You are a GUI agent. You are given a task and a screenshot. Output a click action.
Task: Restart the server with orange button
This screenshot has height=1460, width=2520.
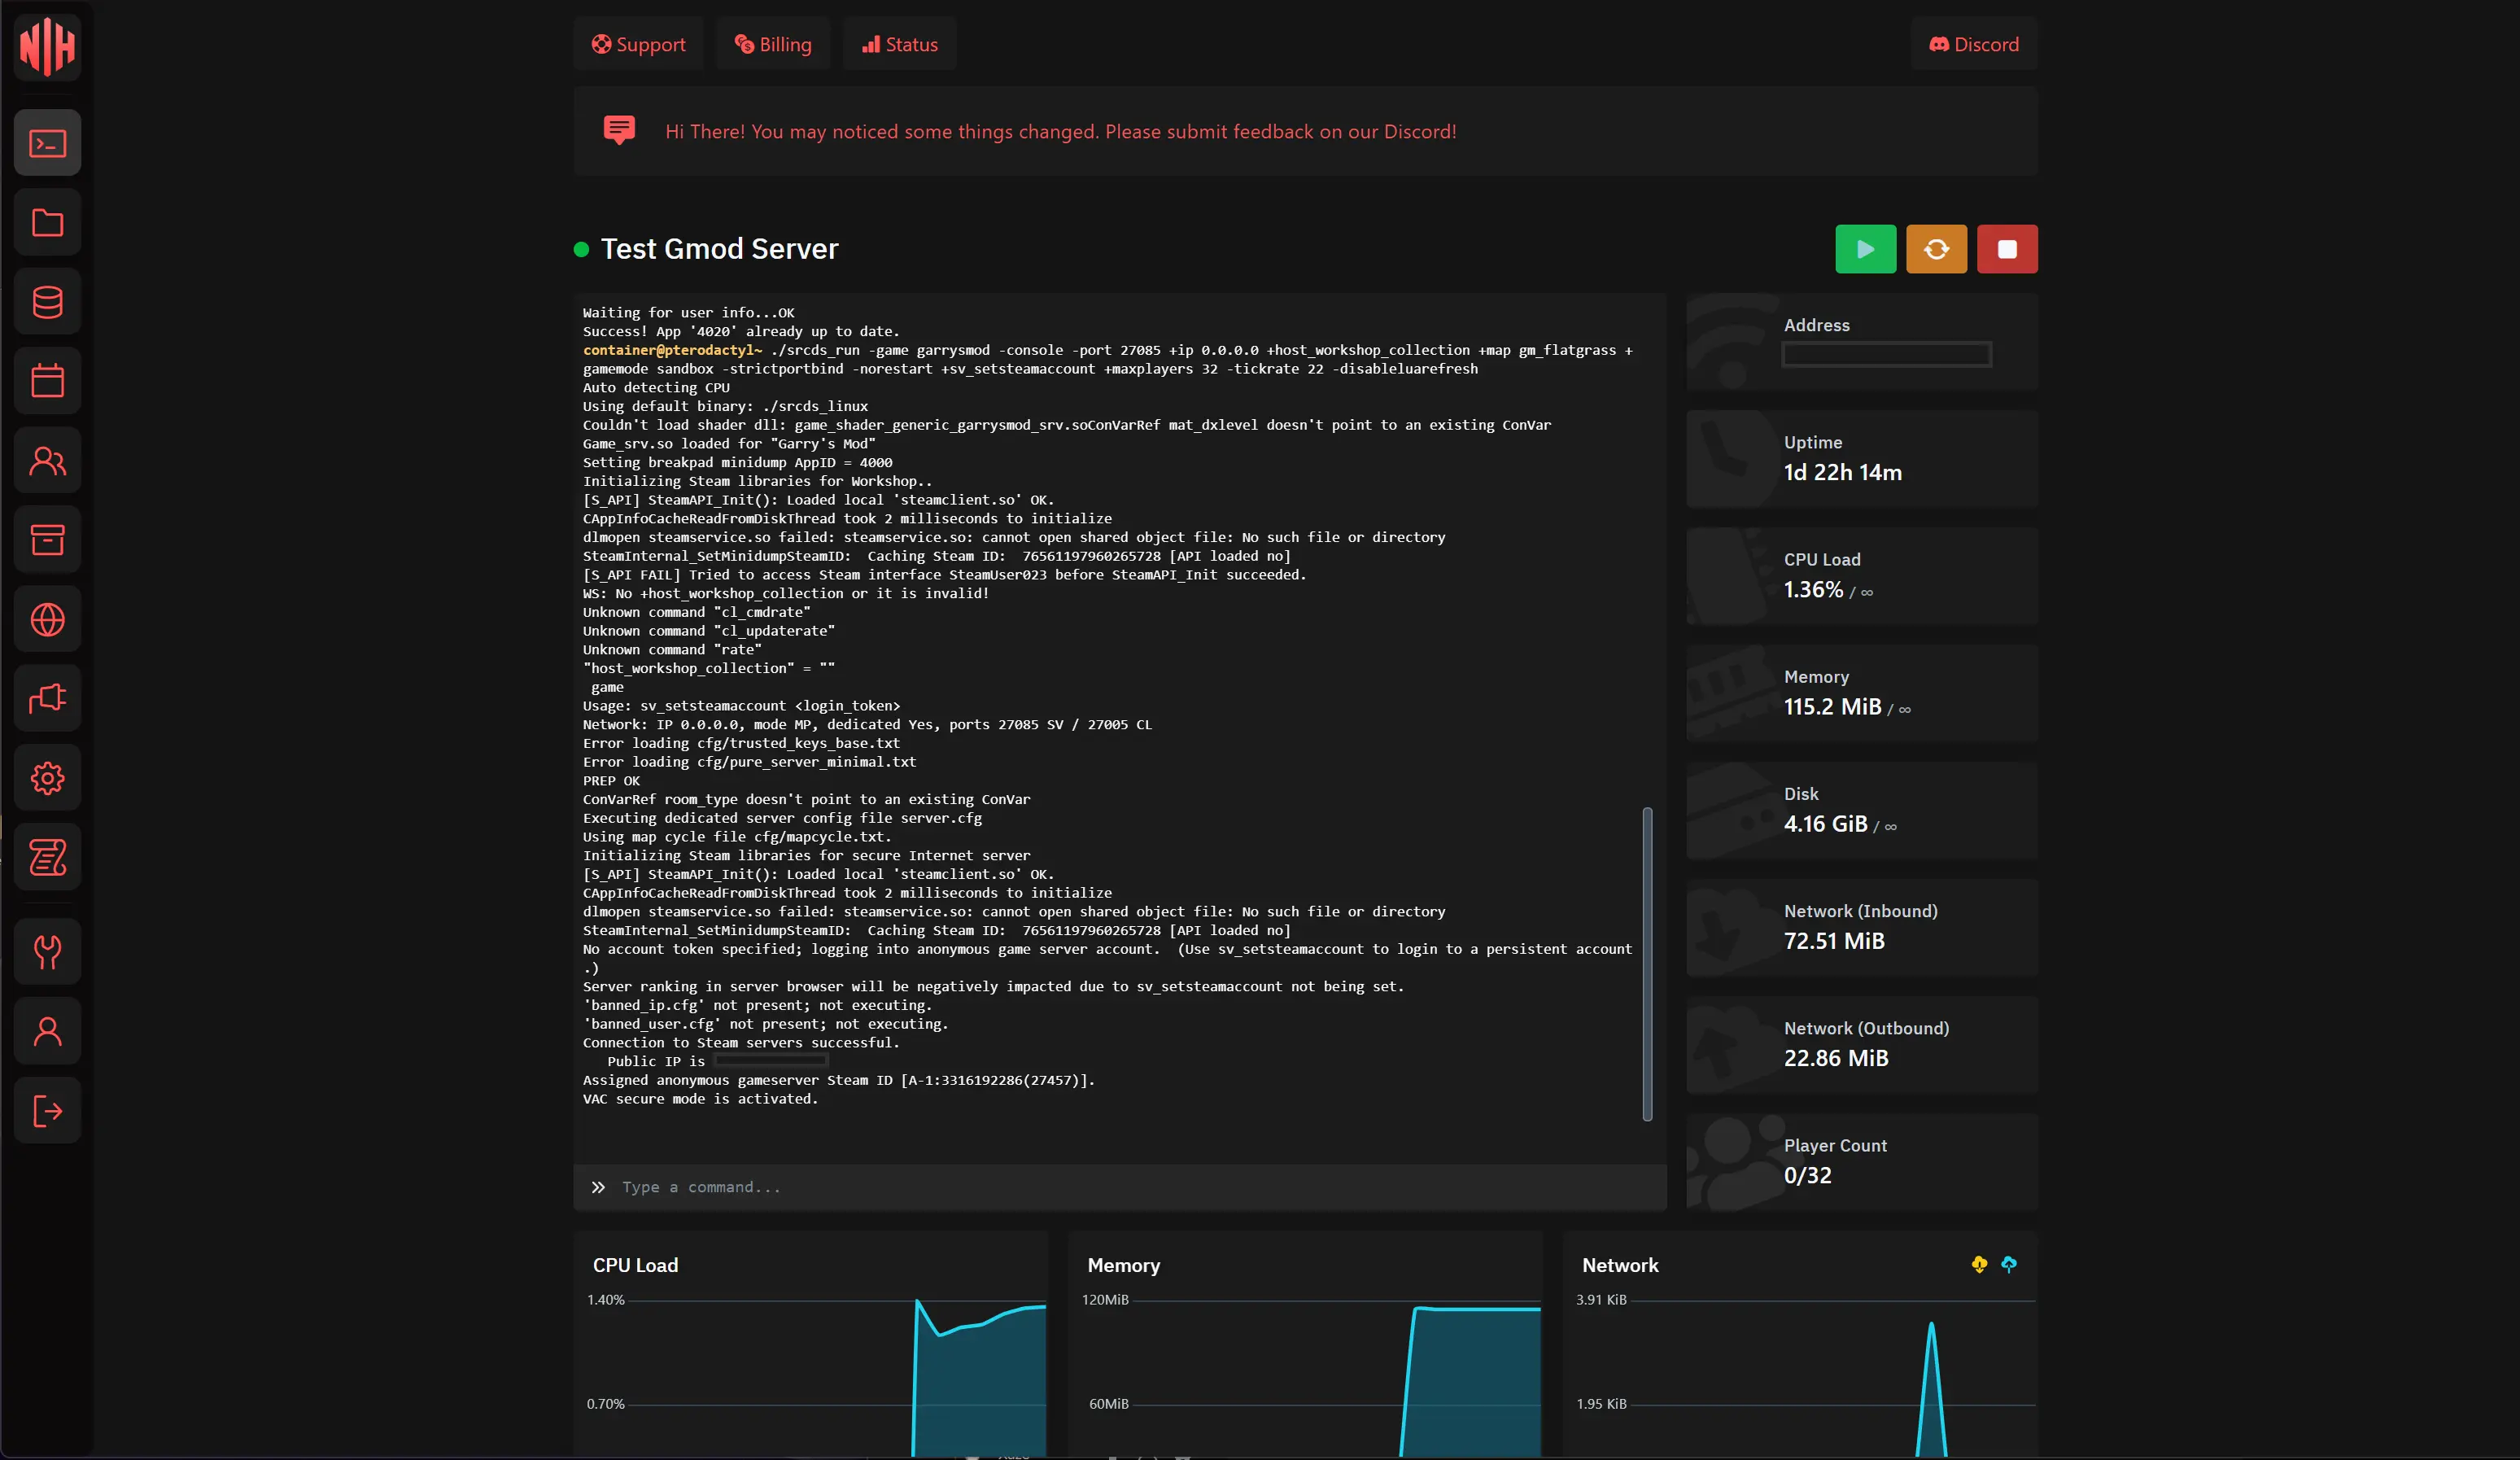(x=1936, y=249)
